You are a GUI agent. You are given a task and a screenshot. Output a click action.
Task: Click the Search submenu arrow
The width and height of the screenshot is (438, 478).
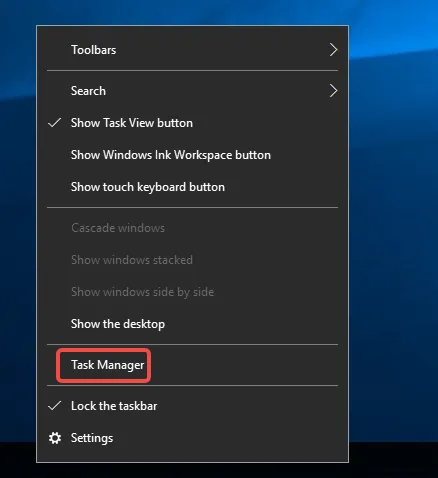pos(333,91)
